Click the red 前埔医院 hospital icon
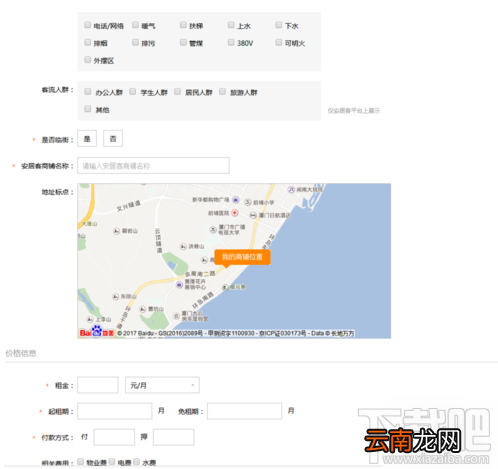 [235, 213]
